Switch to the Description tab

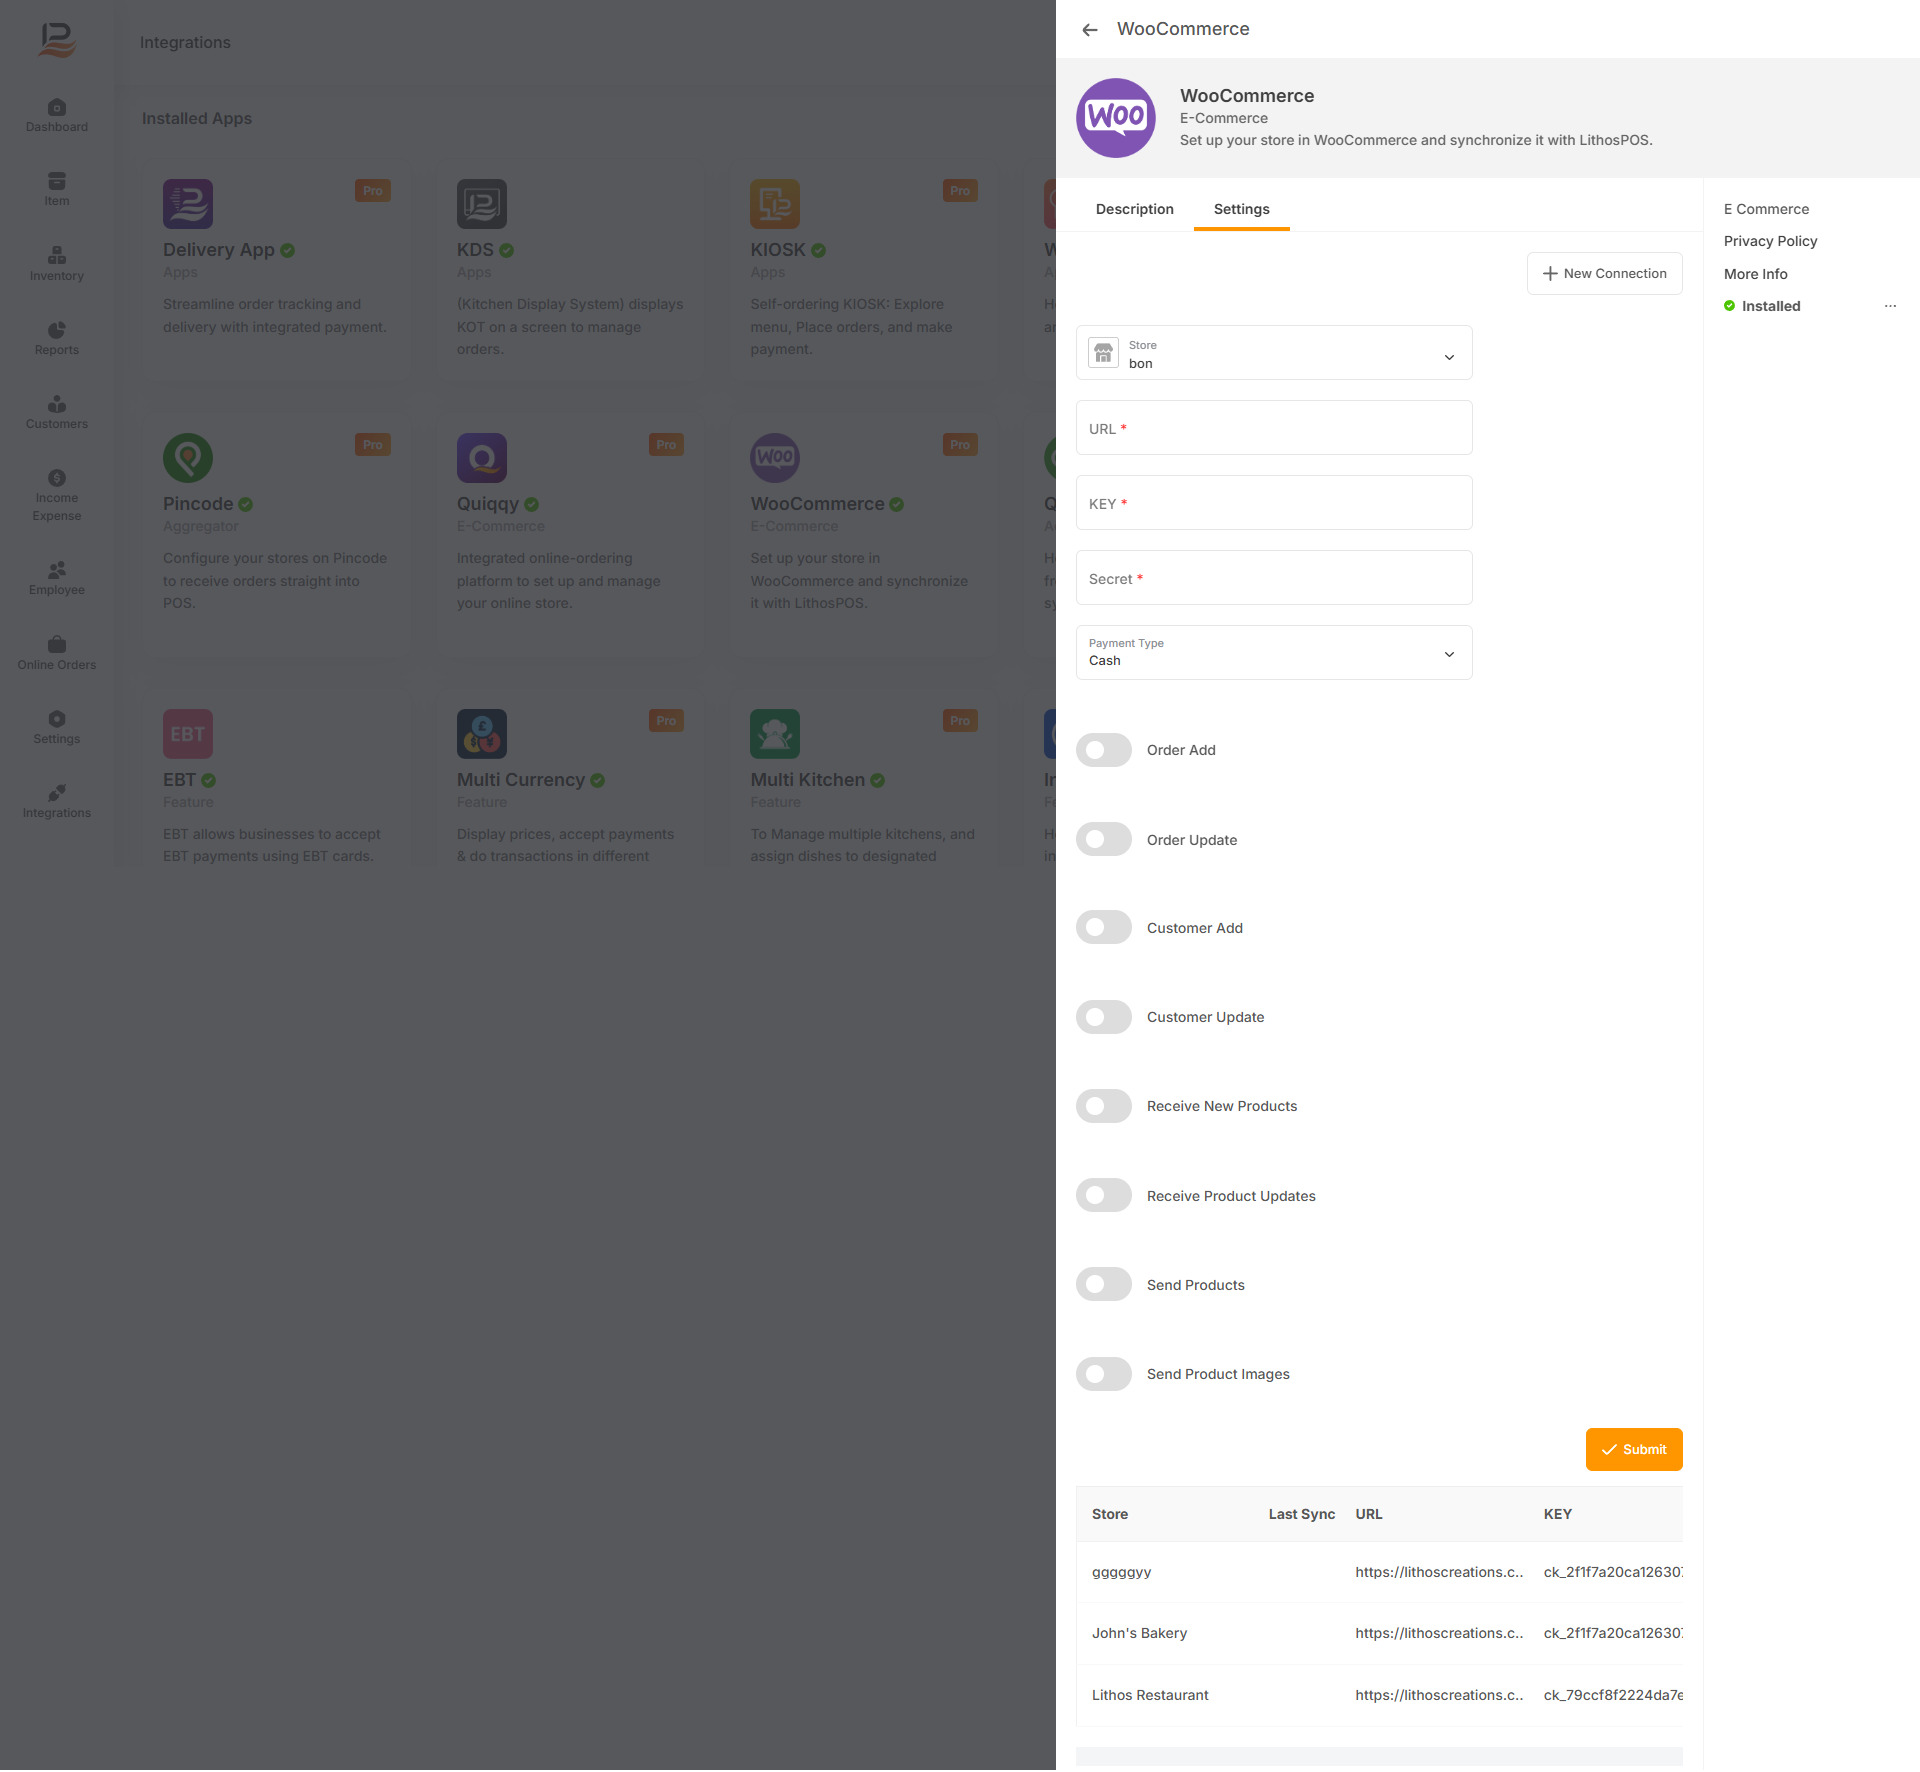[x=1135, y=209]
